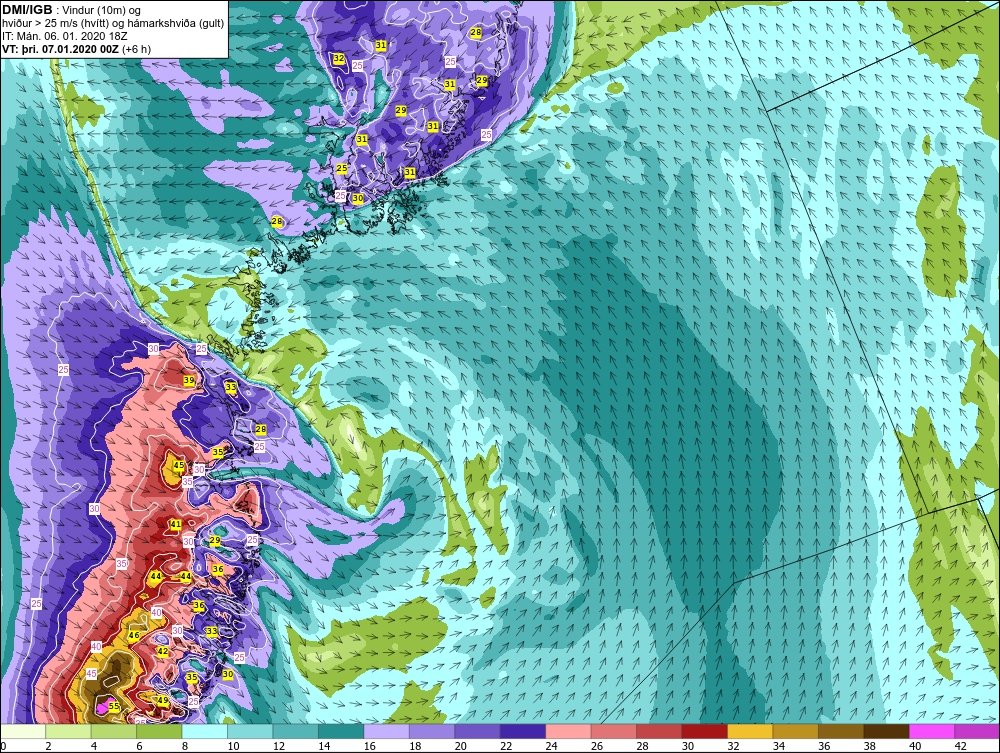Select the 36–38 m/s brown legend swatch
The width and height of the screenshot is (1000, 753).
click(x=841, y=731)
